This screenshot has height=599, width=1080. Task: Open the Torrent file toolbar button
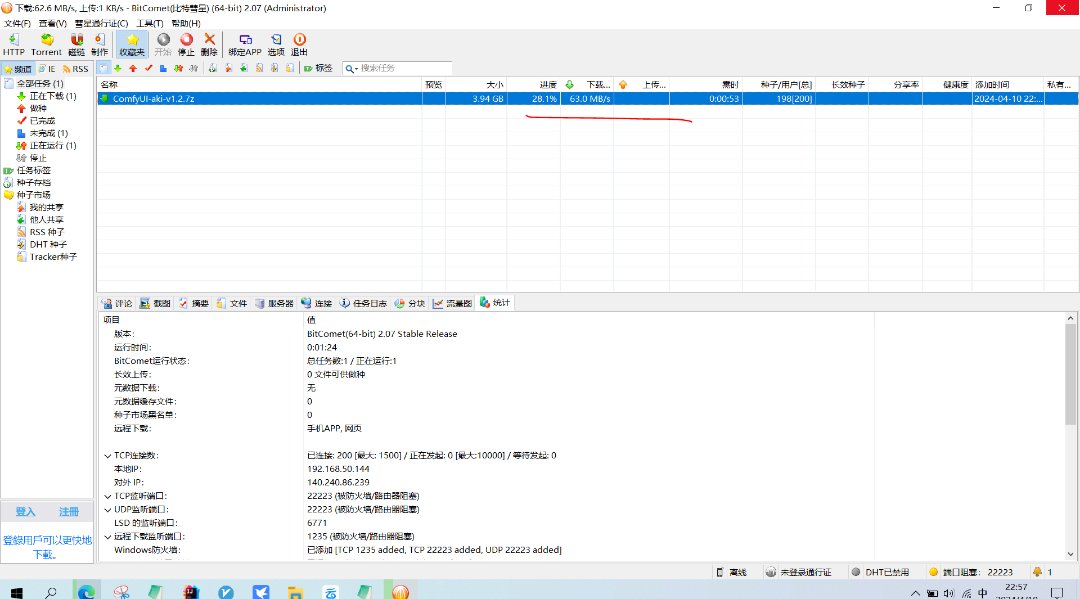coord(46,44)
